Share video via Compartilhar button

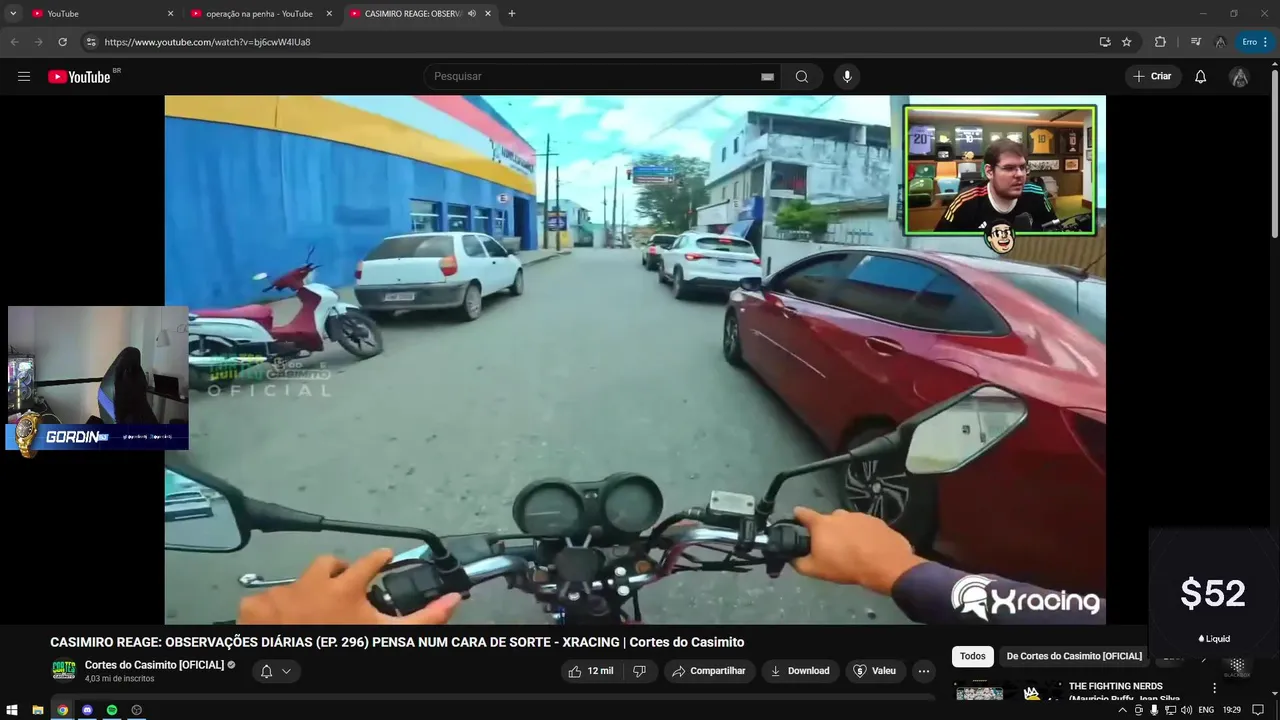[x=709, y=671]
